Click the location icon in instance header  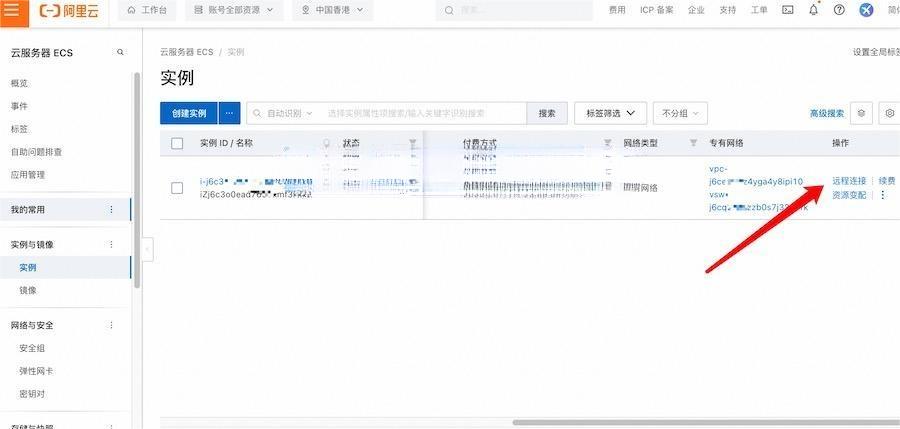(x=327, y=143)
